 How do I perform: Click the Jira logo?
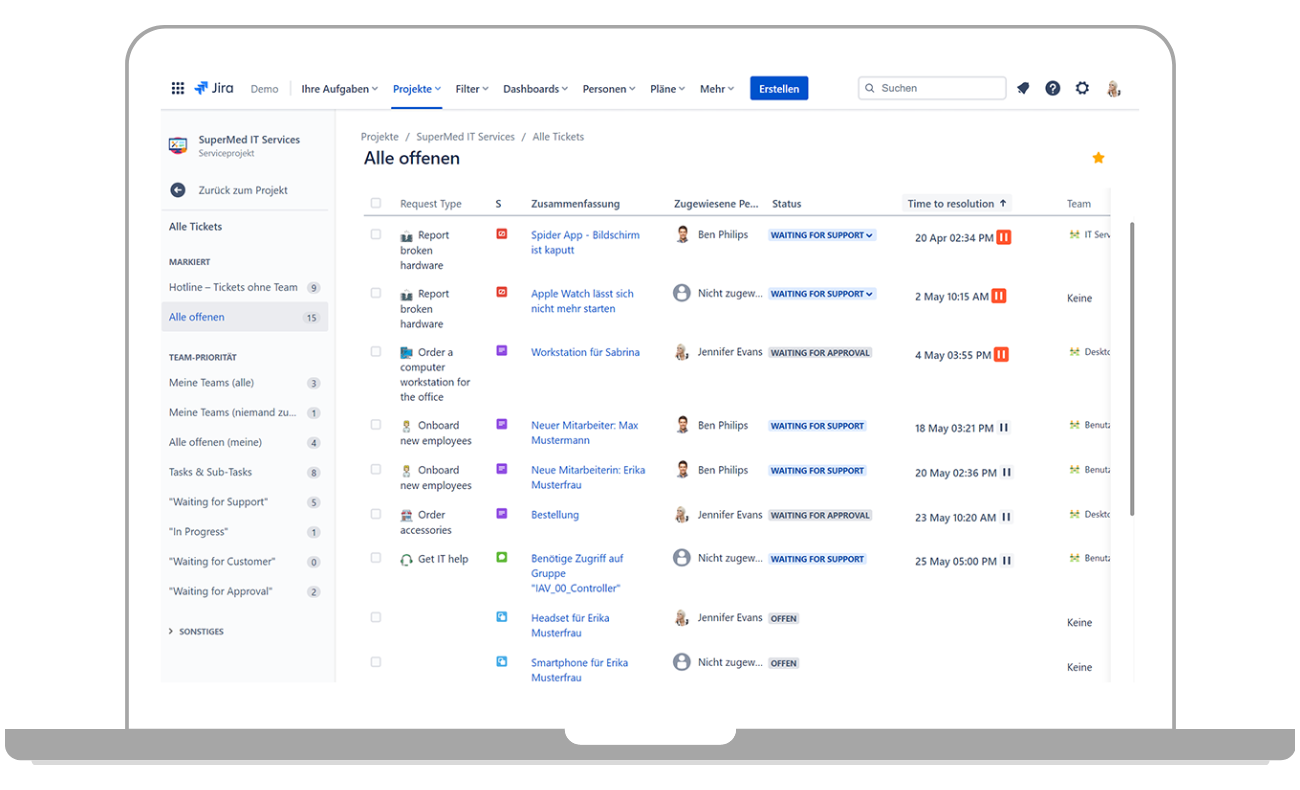tap(214, 88)
